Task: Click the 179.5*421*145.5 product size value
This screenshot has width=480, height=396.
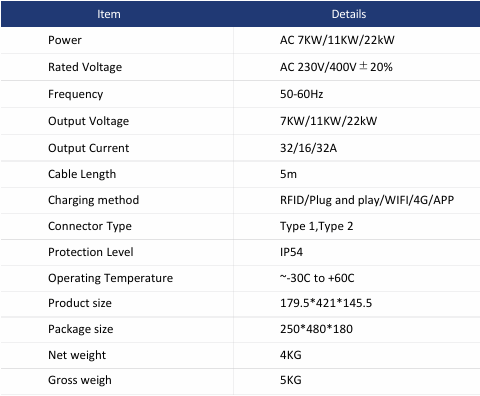Action: point(326,303)
